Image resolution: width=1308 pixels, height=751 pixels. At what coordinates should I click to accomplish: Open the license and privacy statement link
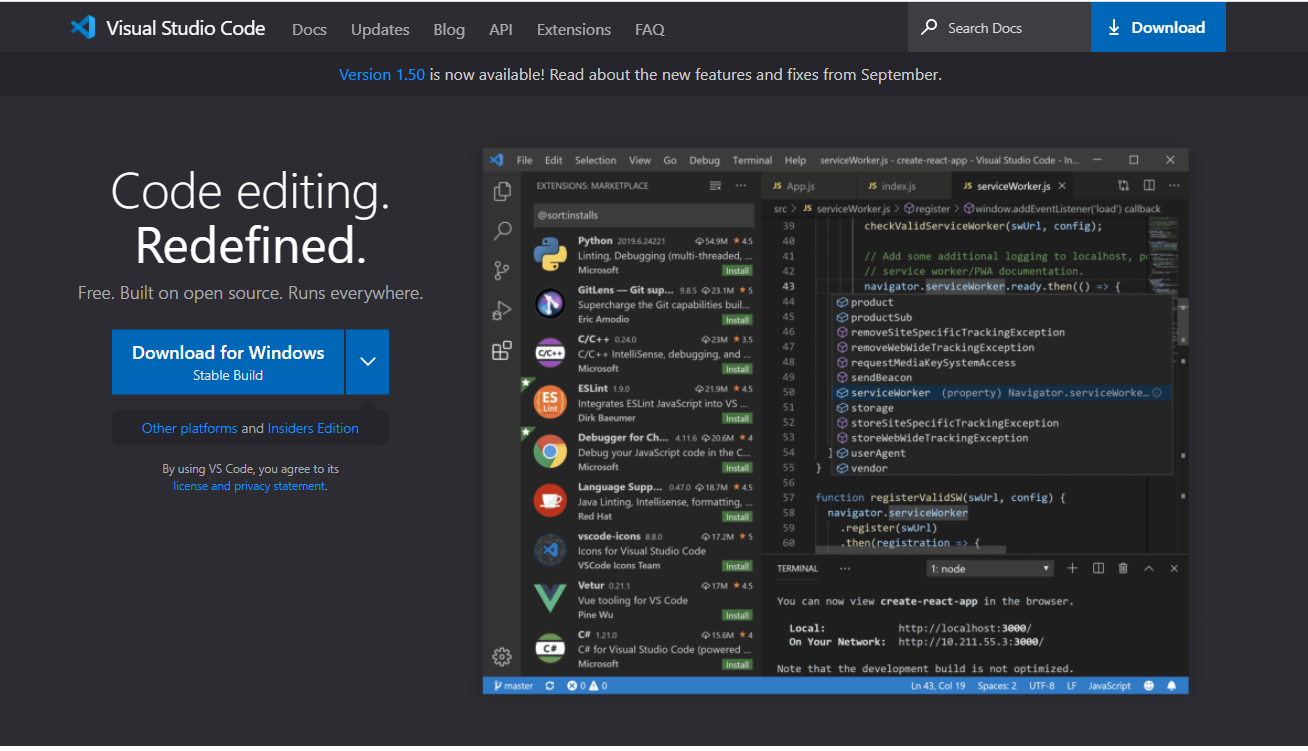pos(249,486)
